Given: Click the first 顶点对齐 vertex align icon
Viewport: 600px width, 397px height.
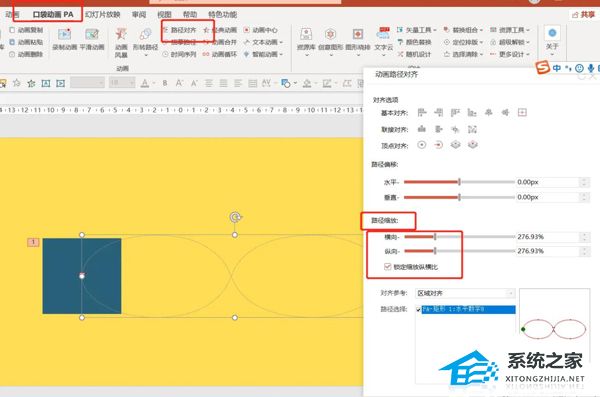Looking at the screenshot, I should click(422, 145).
